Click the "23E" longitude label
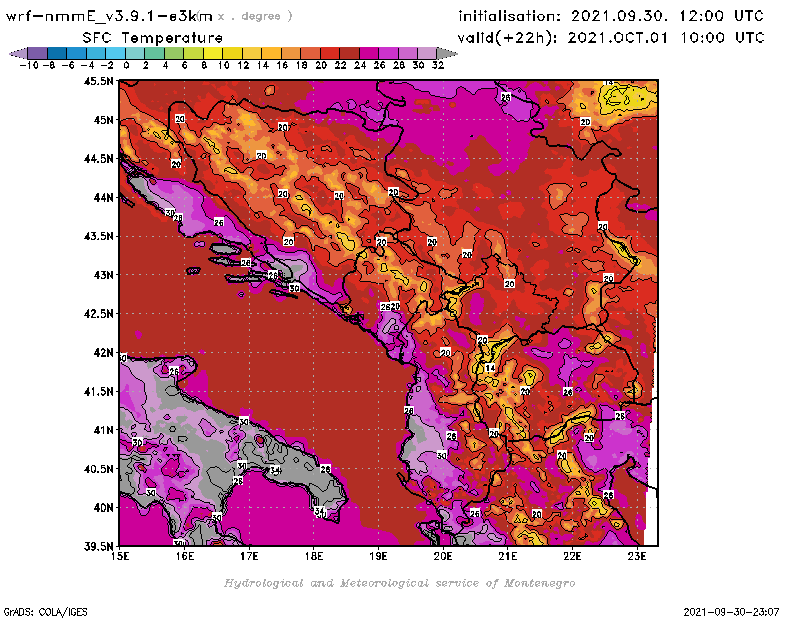 (x=637, y=556)
